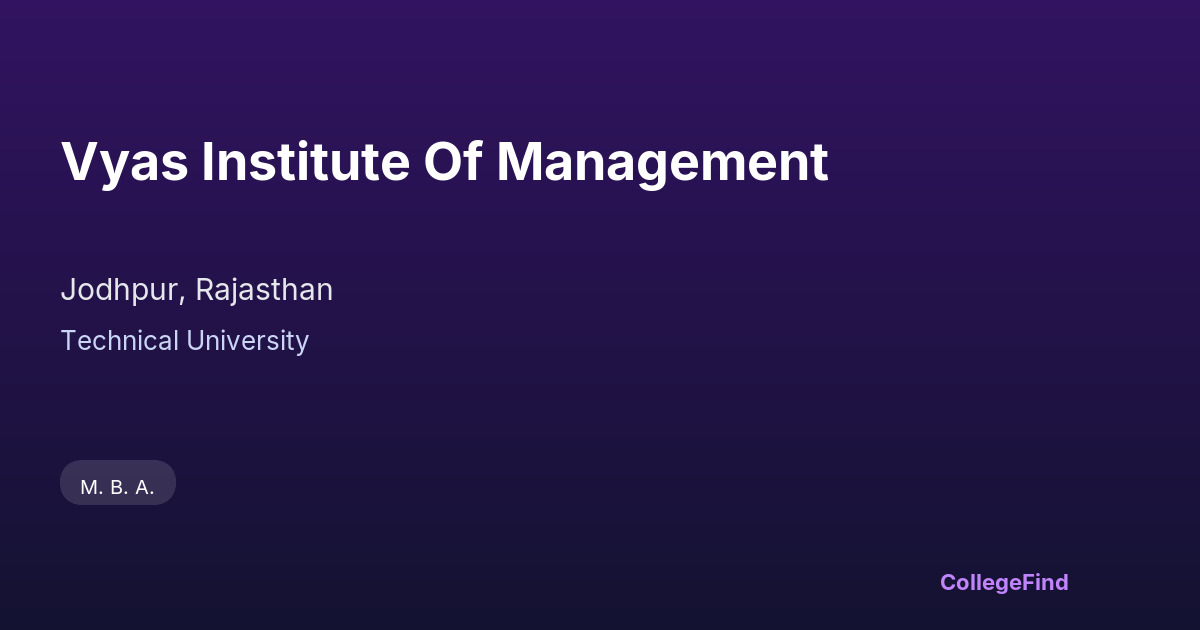Open the CollegeFind brand link
Viewport: 1200px width, 630px height.
[1004, 582]
